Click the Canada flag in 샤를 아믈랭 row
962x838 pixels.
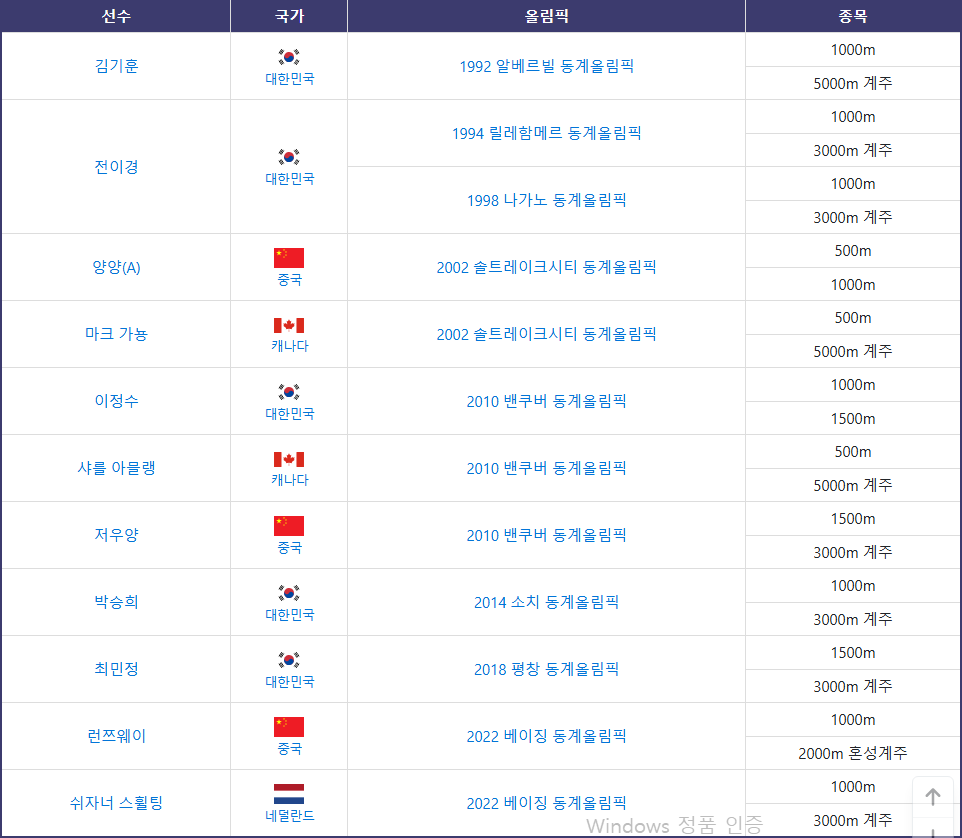[x=289, y=459]
